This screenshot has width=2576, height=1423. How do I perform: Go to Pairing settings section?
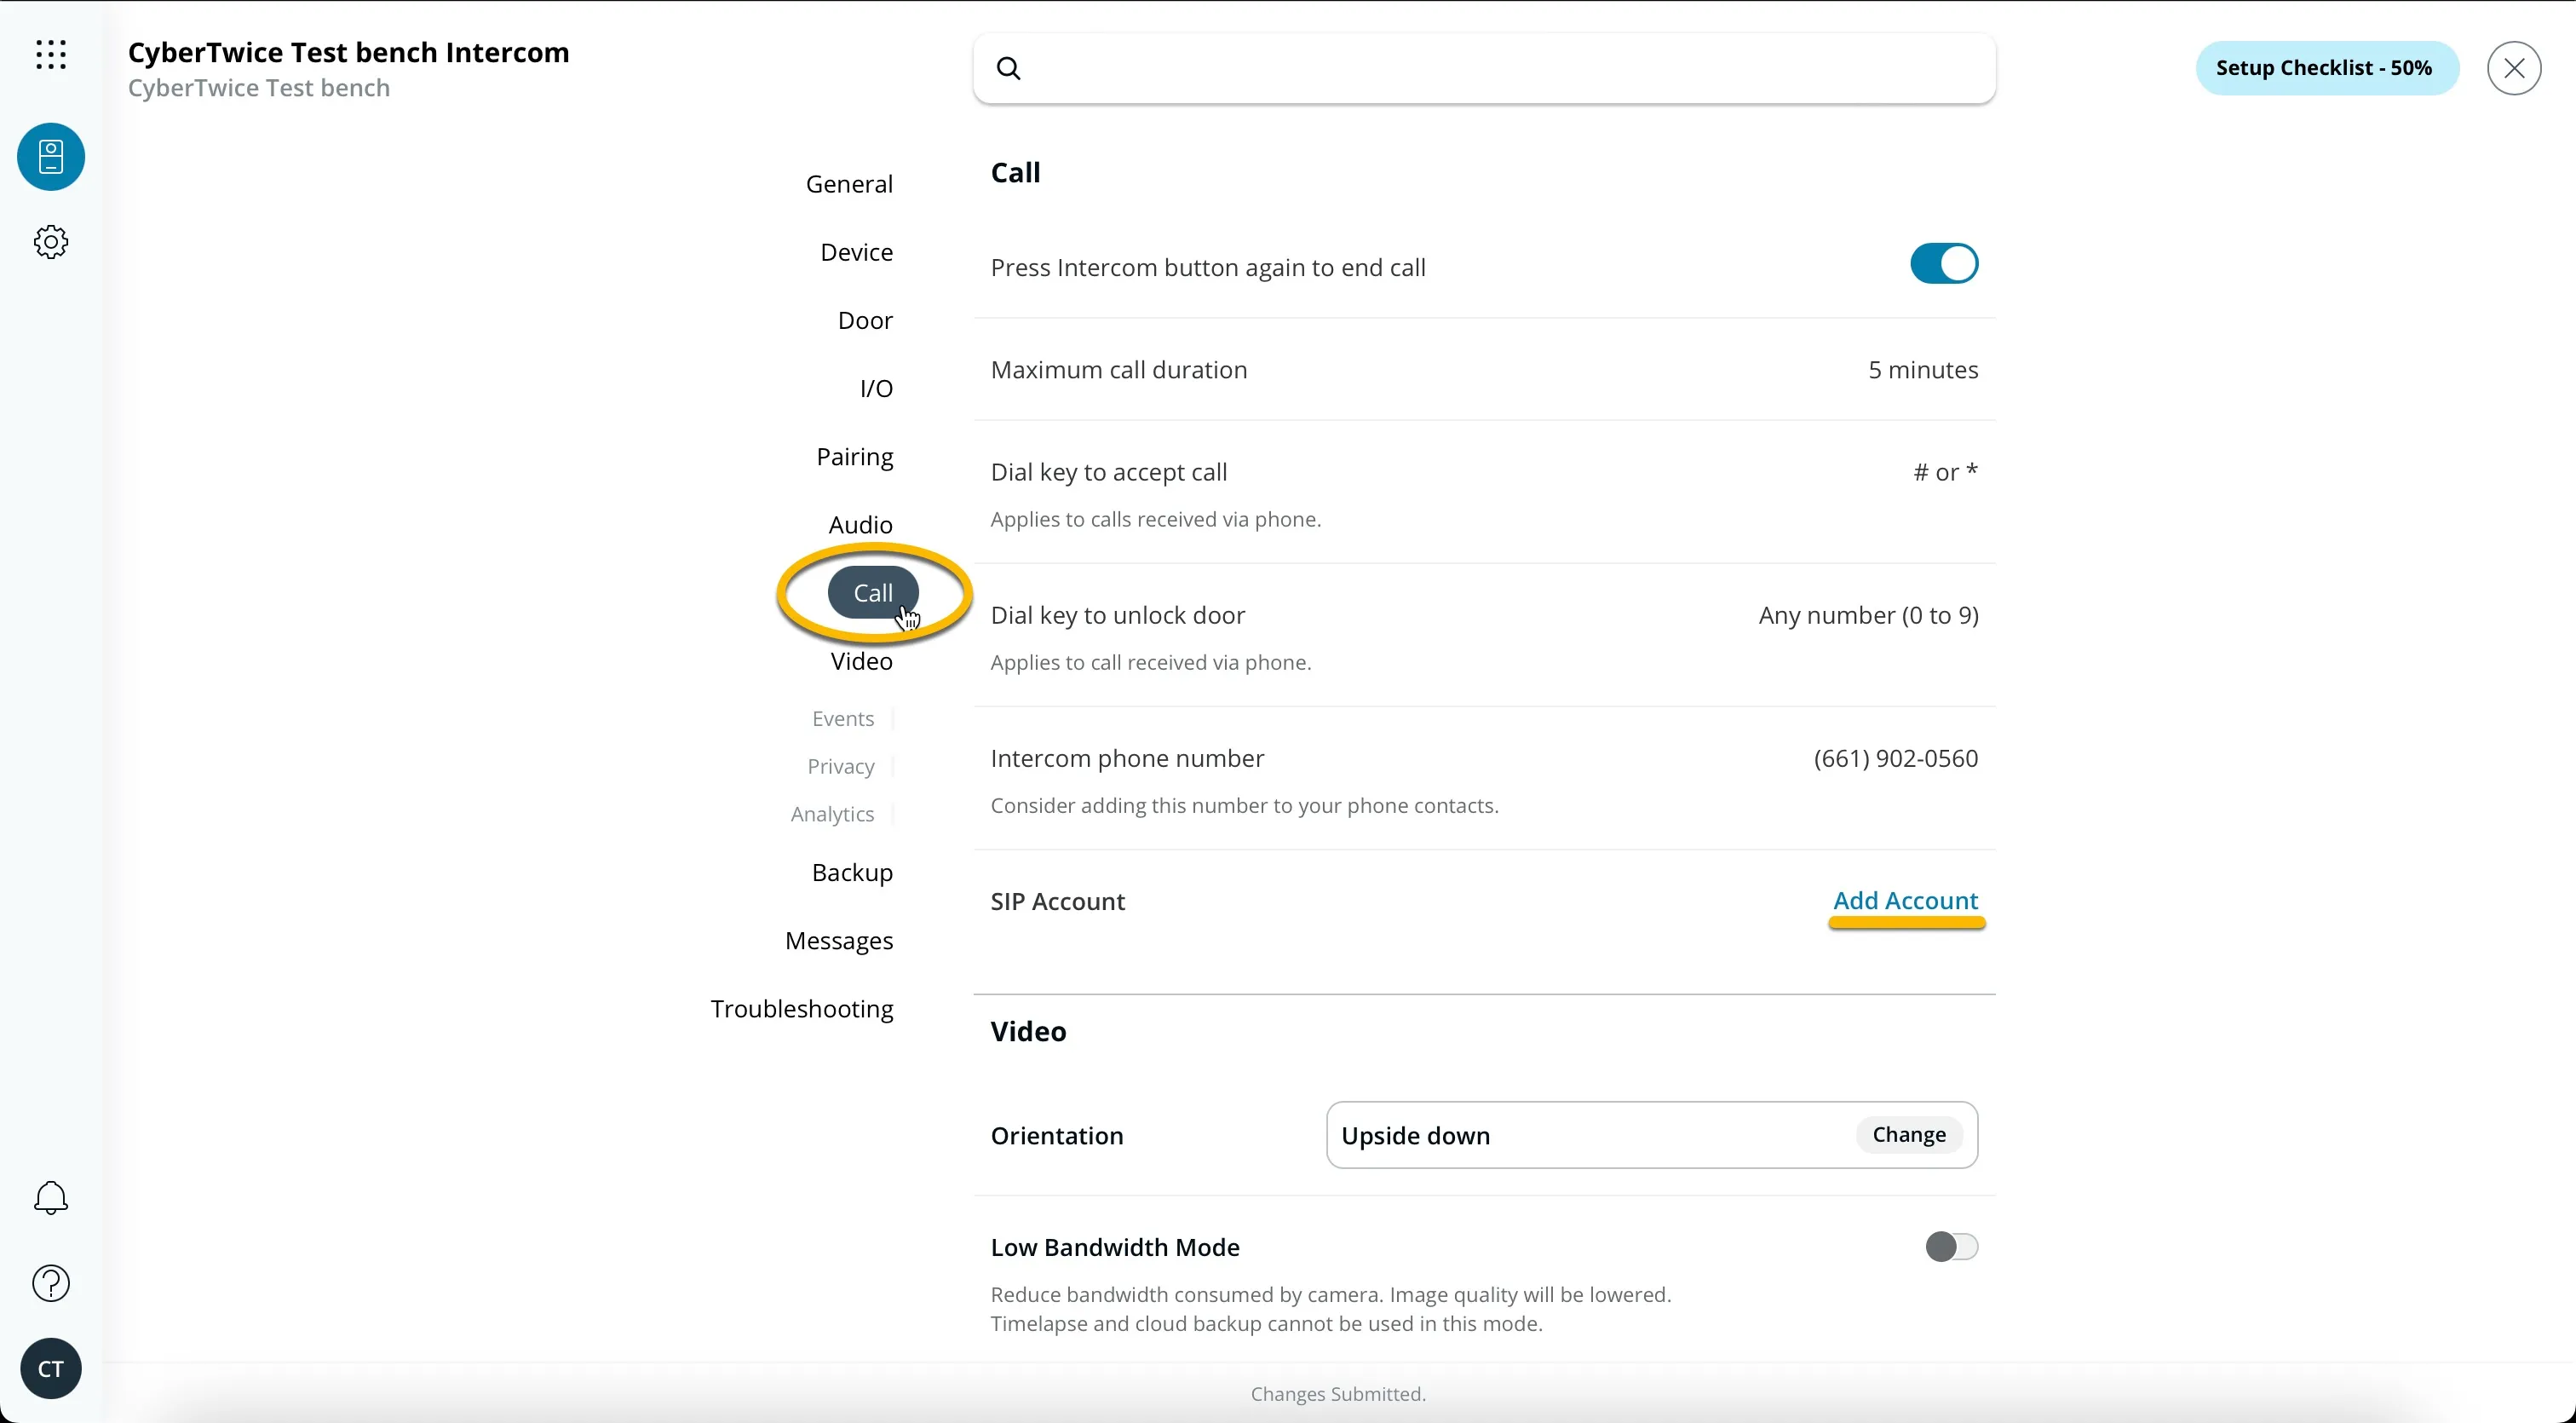tap(854, 457)
